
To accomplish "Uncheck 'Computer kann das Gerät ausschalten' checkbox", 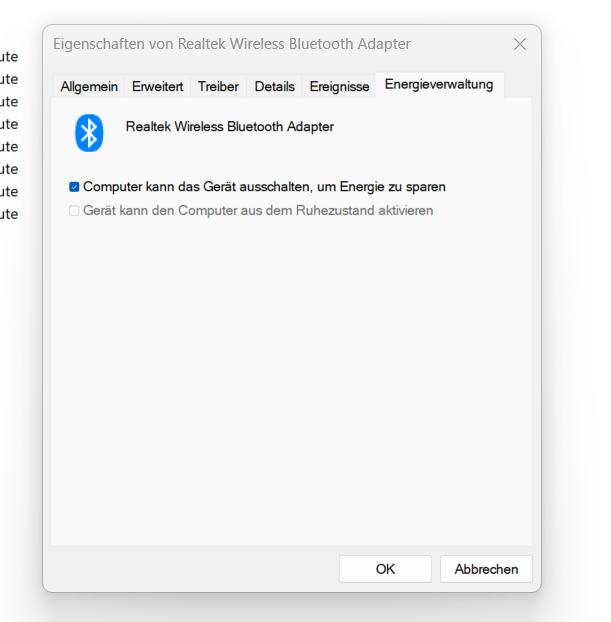I will [74, 187].
